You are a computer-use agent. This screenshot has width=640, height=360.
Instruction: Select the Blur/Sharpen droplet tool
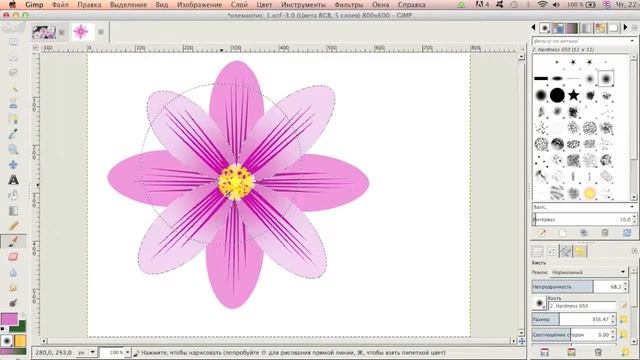[x=13, y=272]
